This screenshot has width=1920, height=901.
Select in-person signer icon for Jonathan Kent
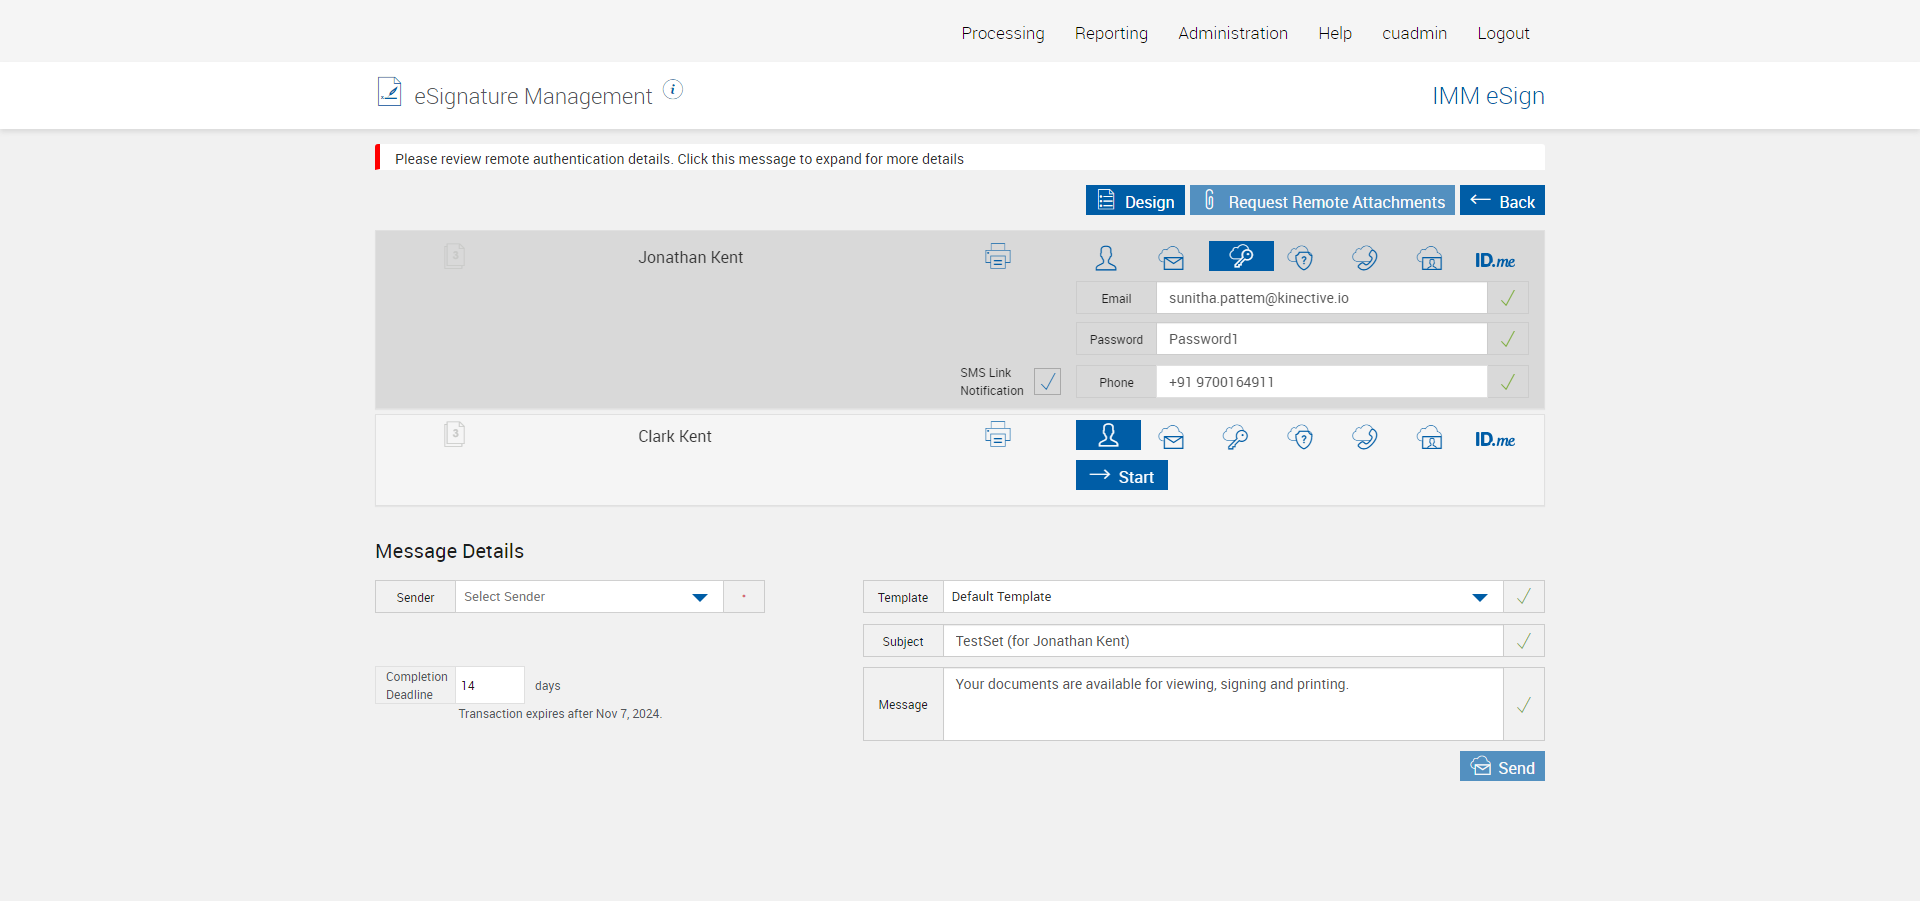(1106, 259)
